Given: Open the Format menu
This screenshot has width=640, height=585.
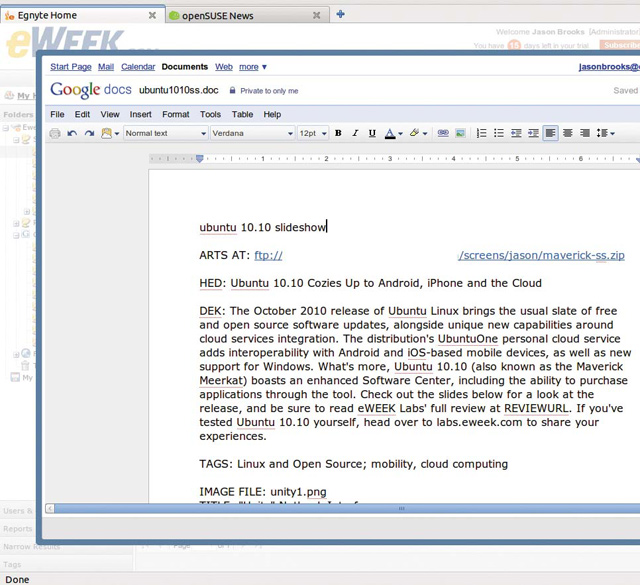Looking at the screenshot, I should 176,114.
